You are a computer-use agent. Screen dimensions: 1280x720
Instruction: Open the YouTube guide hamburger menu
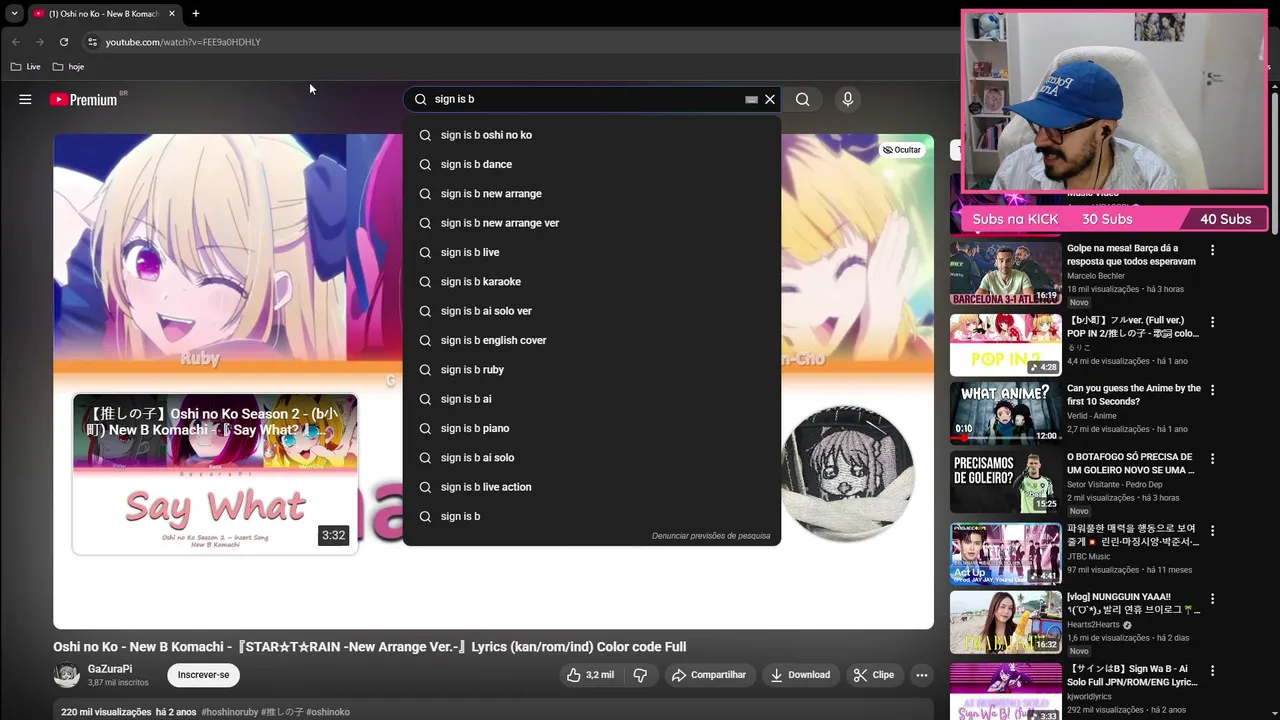(x=25, y=99)
